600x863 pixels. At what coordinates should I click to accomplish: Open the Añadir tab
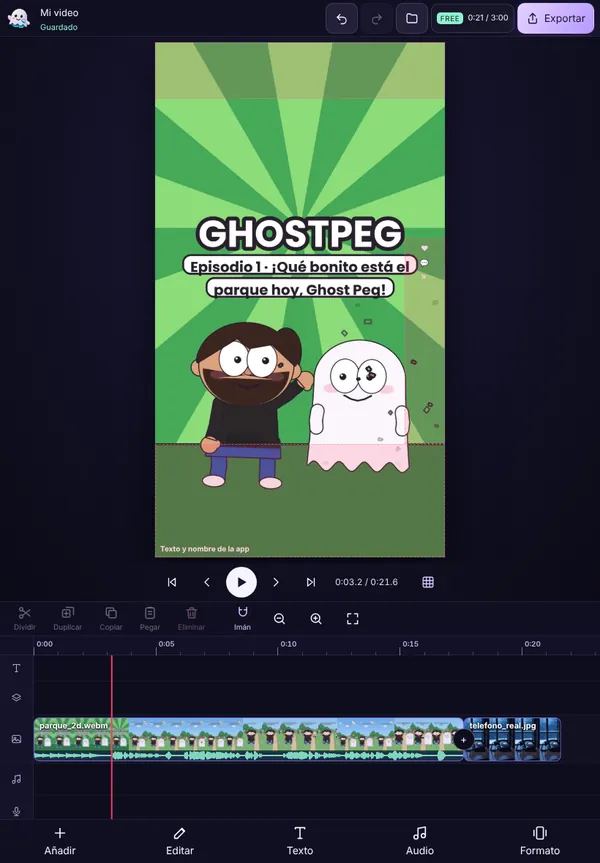tap(60, 841)
